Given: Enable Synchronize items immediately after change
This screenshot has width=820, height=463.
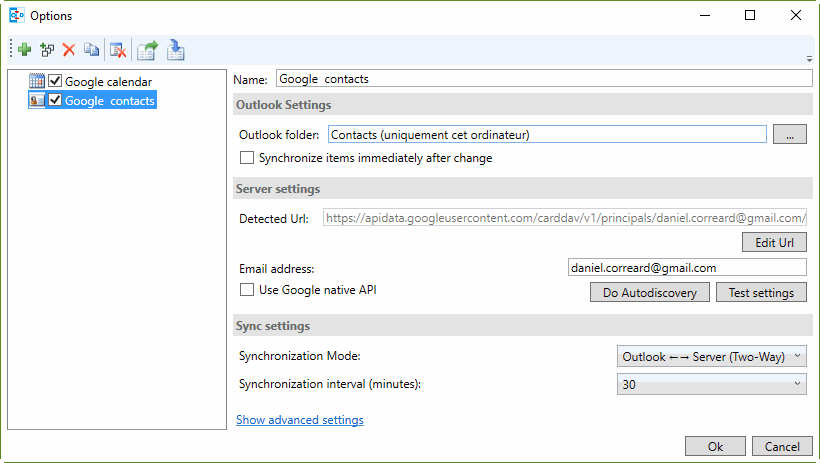Looking at the screenshot, I should coord(247,158).
